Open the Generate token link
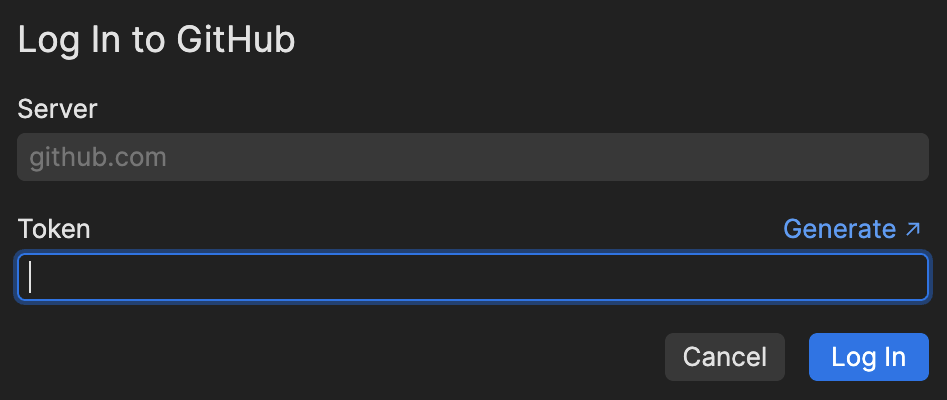 coord(850,229)
